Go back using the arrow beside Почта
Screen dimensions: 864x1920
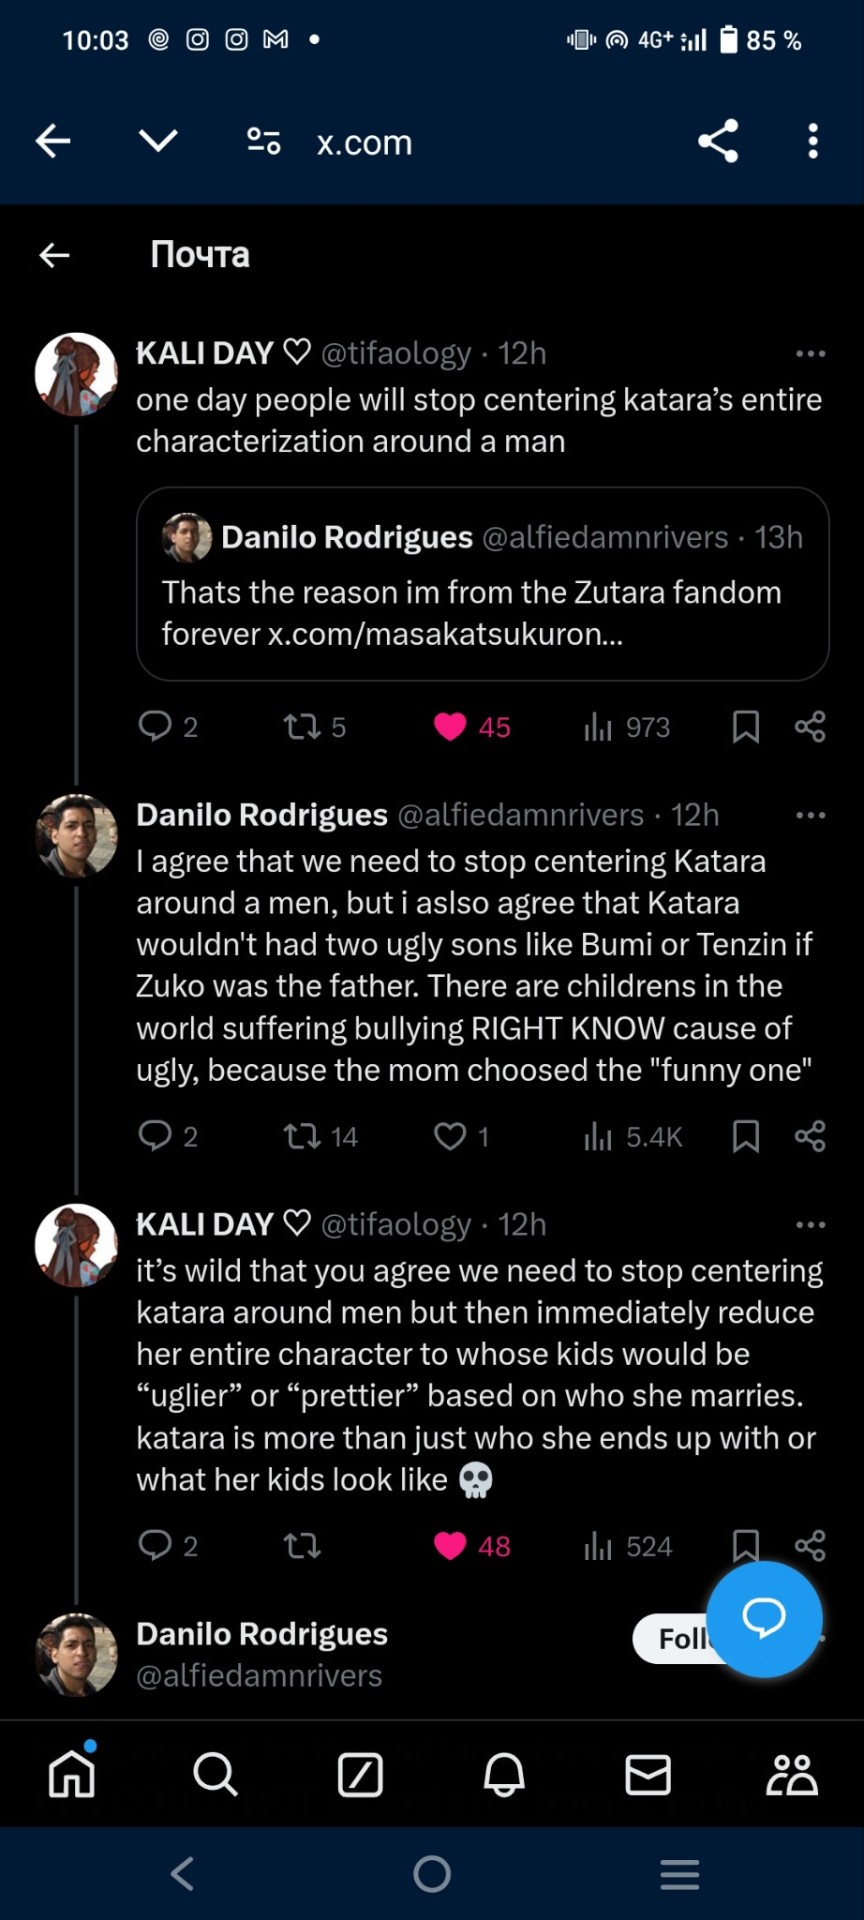pyautogui.click(x=55, y=255)
